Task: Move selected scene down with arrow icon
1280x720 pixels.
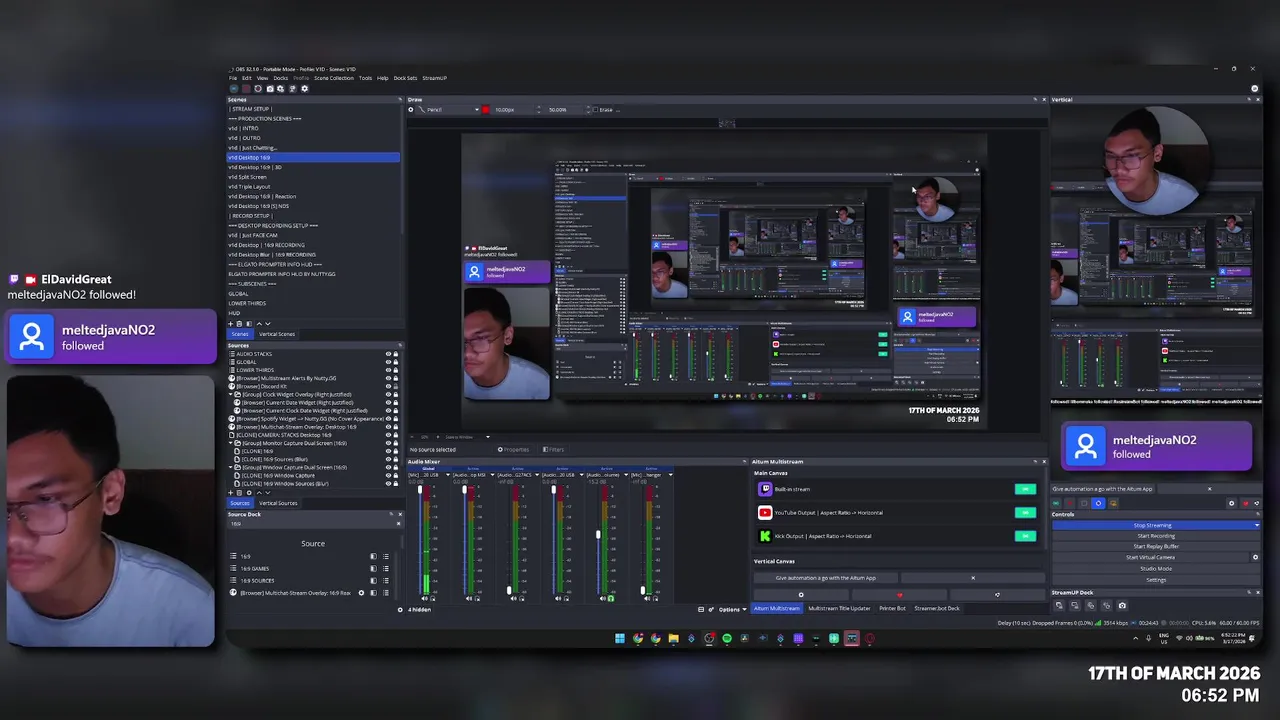Action: pos(269,324)
